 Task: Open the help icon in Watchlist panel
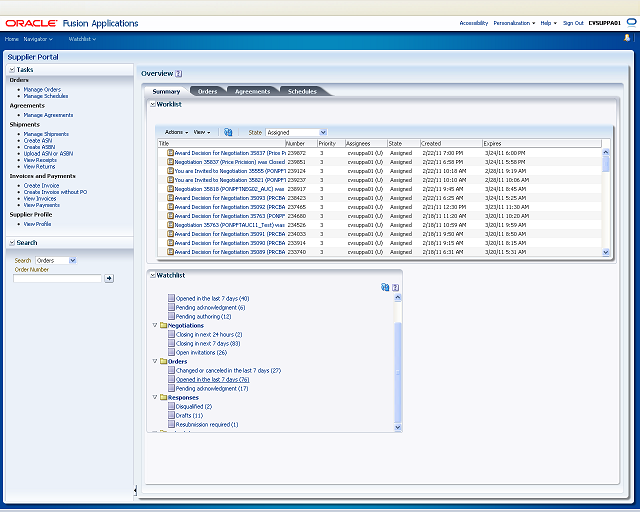[396, 287]
